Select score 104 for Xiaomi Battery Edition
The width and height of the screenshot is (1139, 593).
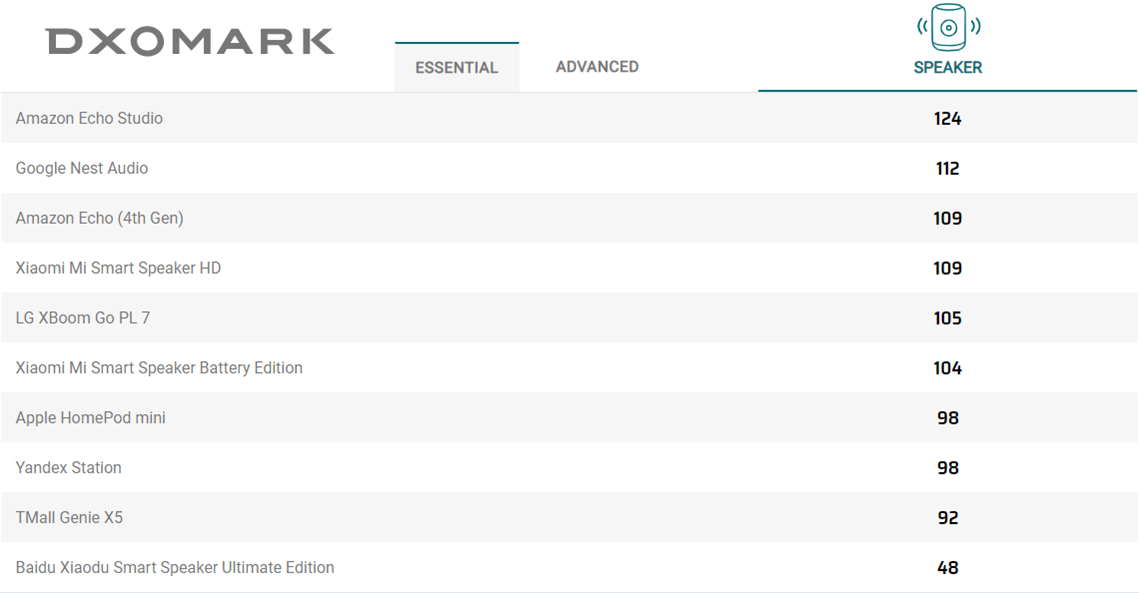click(948, 368)
